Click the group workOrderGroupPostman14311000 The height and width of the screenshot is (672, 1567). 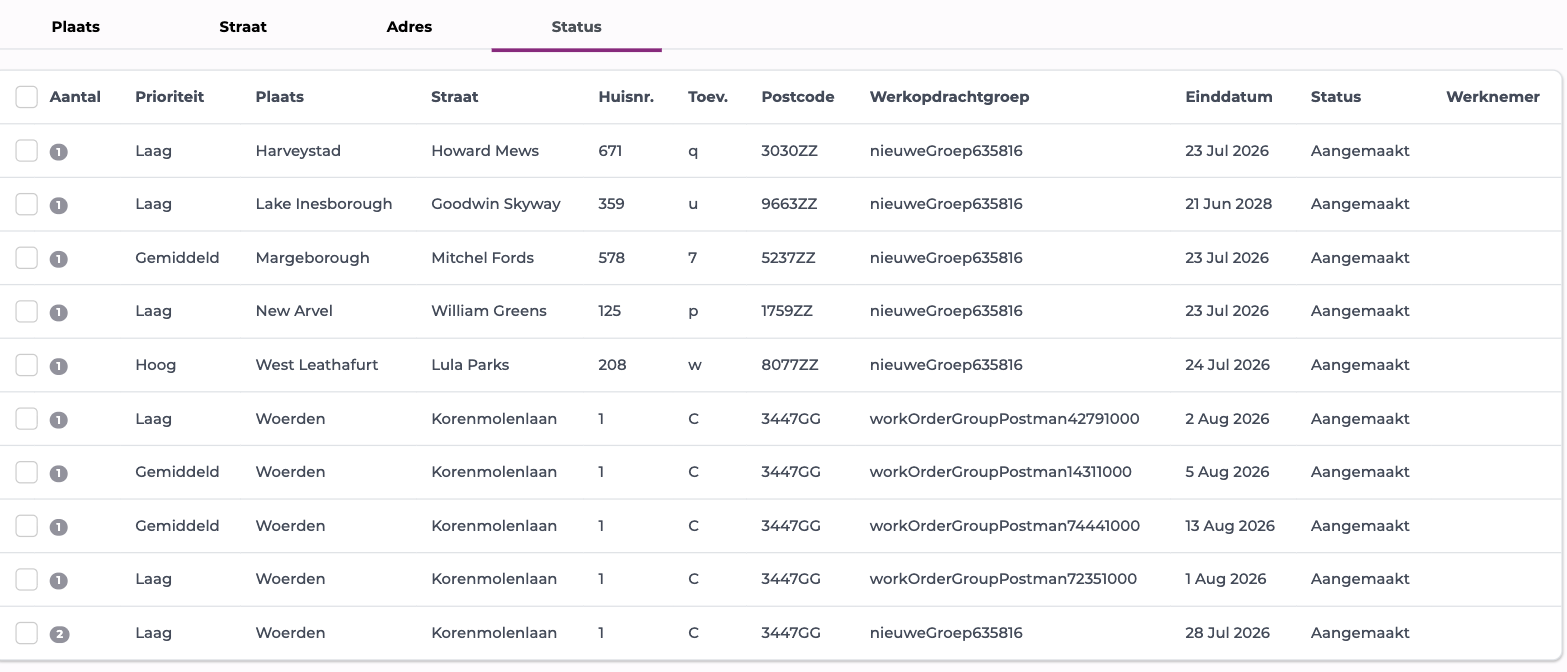(x=1000, y=472)
